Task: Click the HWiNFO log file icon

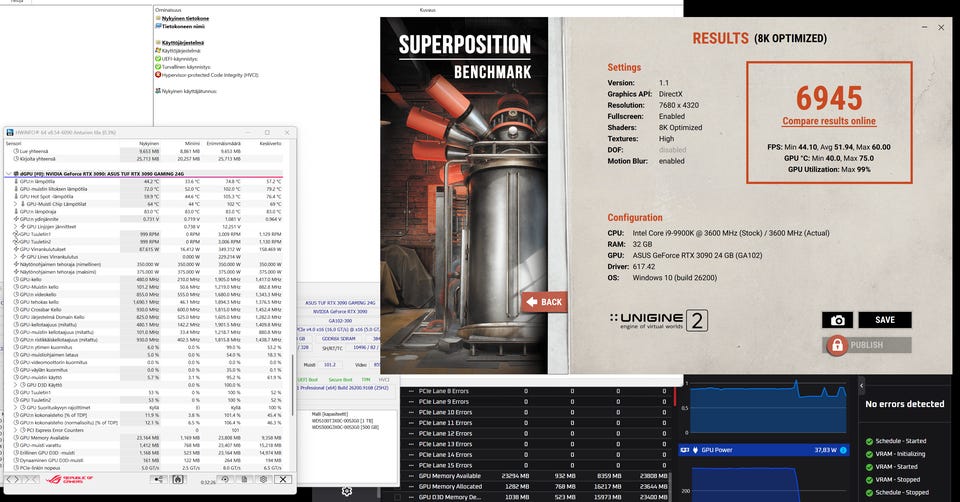Action: pos(244,479)
